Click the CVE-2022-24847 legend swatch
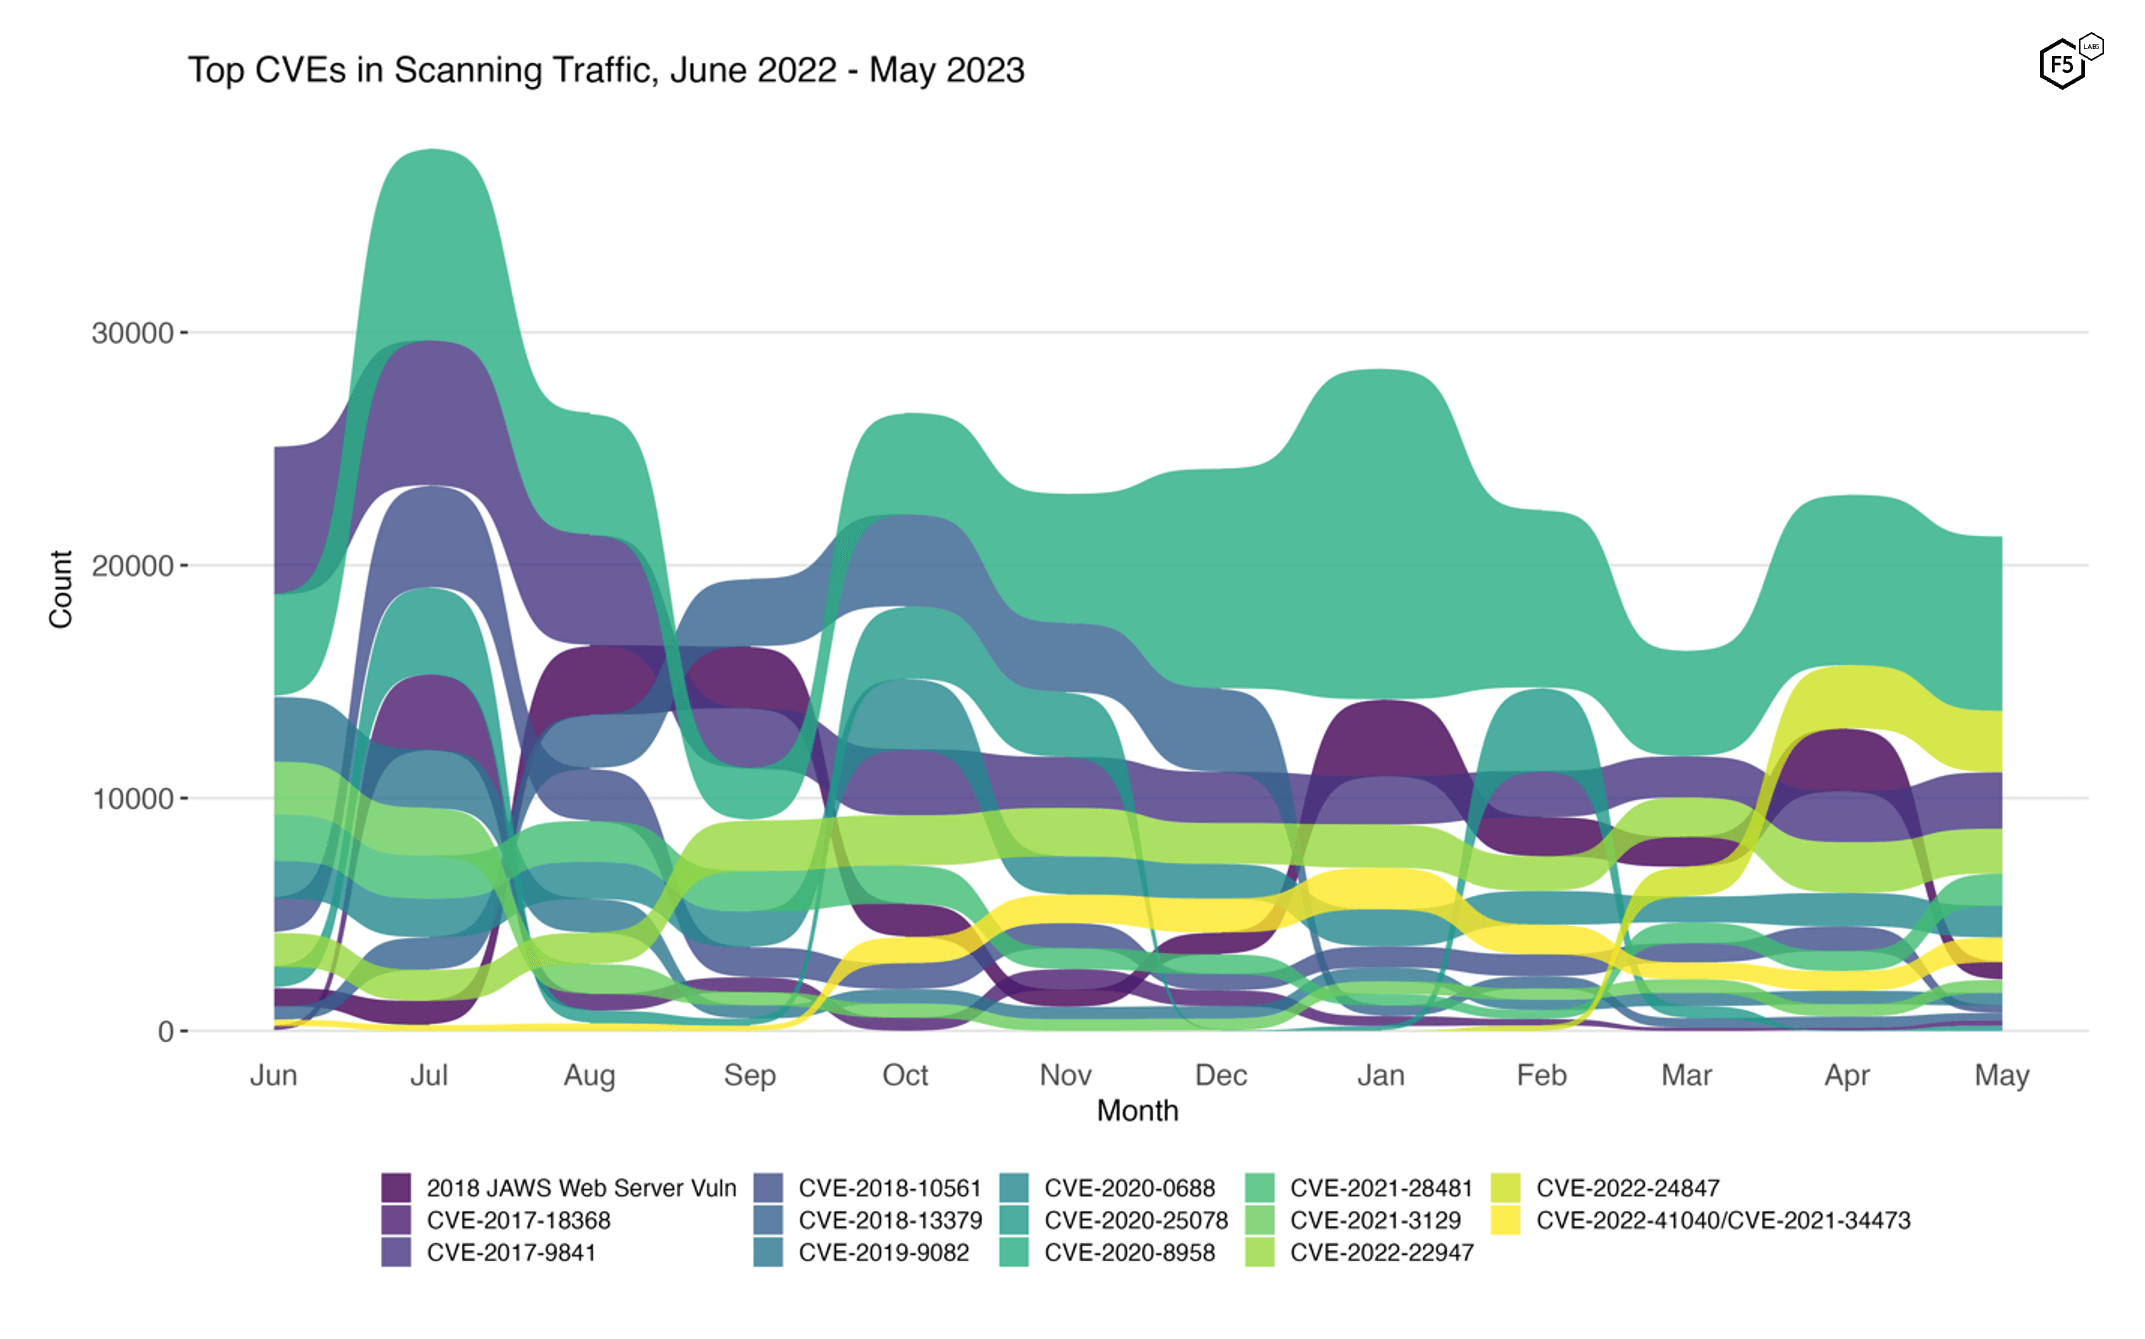 [1505, 1188]
